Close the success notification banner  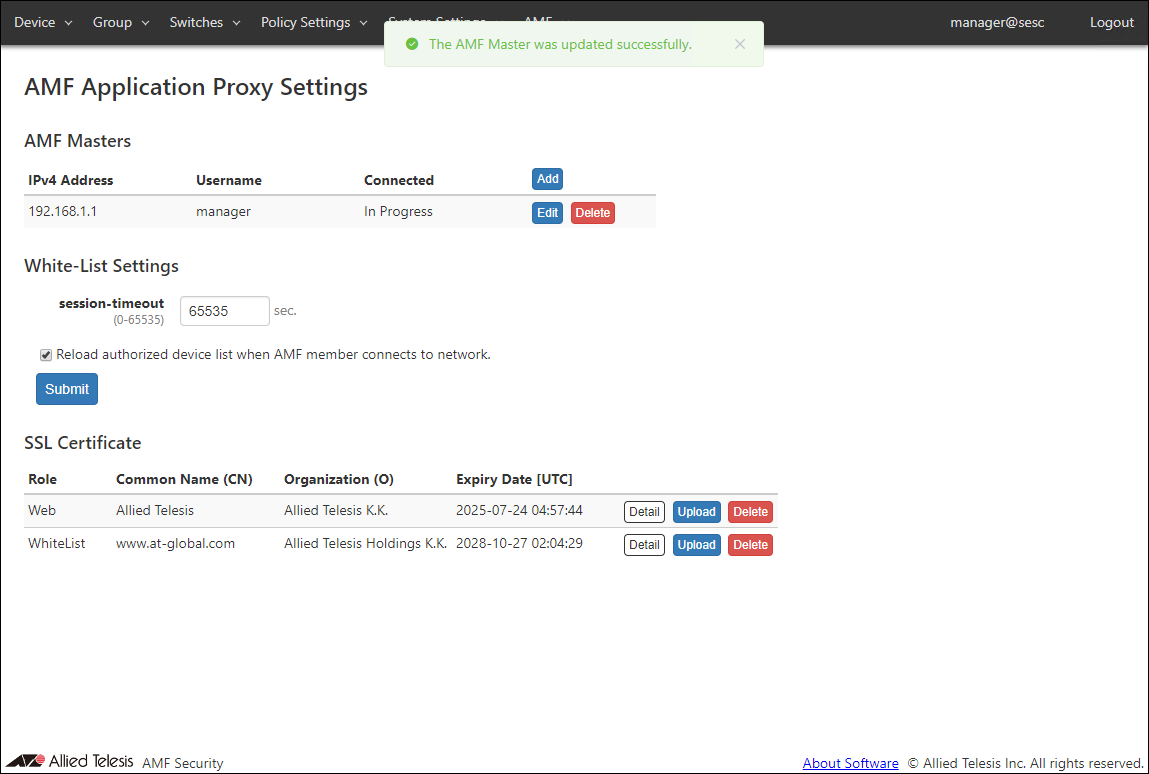(739, 44)
